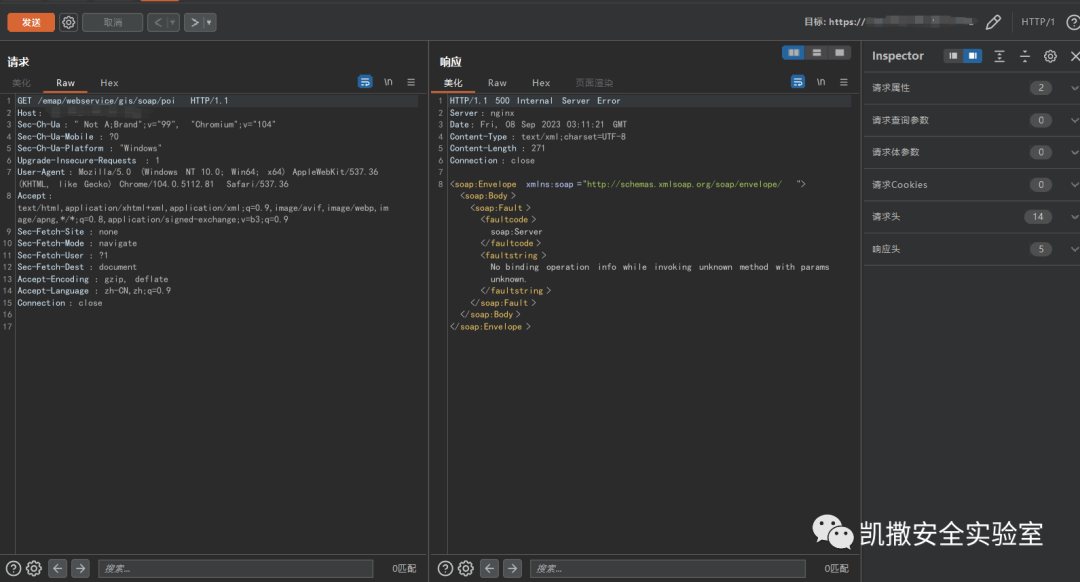Expand 响应头 section in Inspector

click(1074, 249)
